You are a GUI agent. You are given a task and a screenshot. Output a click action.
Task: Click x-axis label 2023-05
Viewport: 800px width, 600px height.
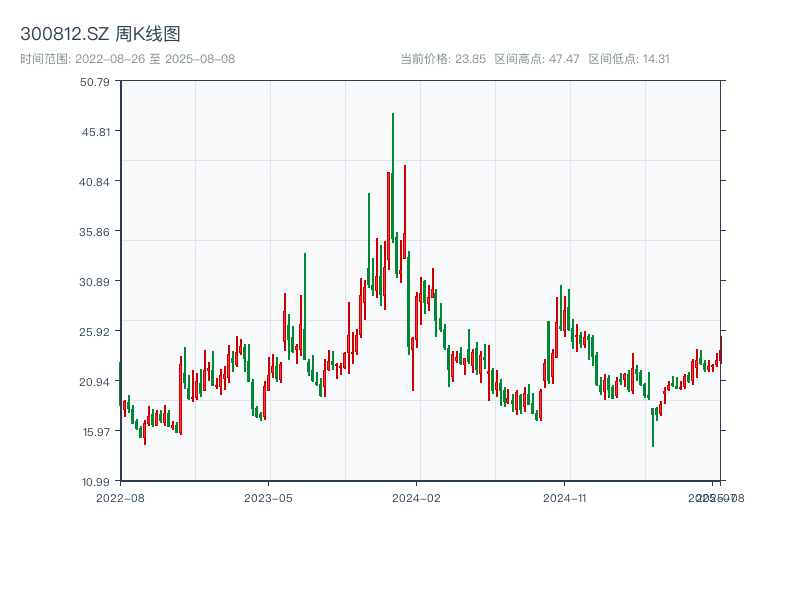click(268, 498)
